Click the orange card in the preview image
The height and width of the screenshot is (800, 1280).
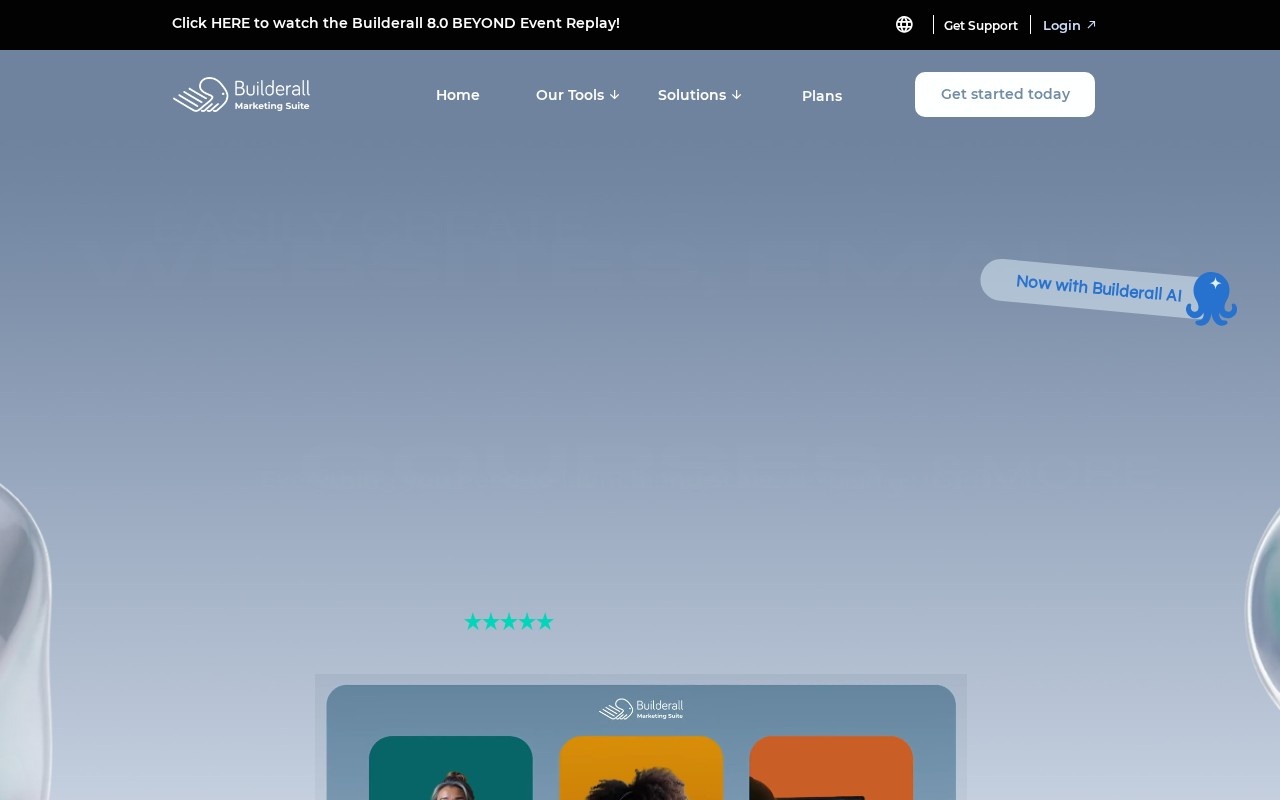pyautogui.click(x=831, y=768)
